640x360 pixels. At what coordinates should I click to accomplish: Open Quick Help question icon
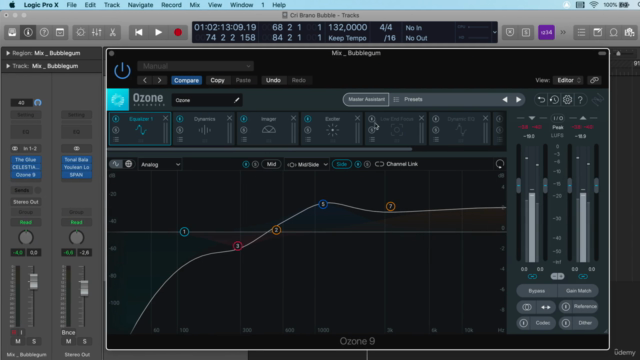tap(44, 32)
